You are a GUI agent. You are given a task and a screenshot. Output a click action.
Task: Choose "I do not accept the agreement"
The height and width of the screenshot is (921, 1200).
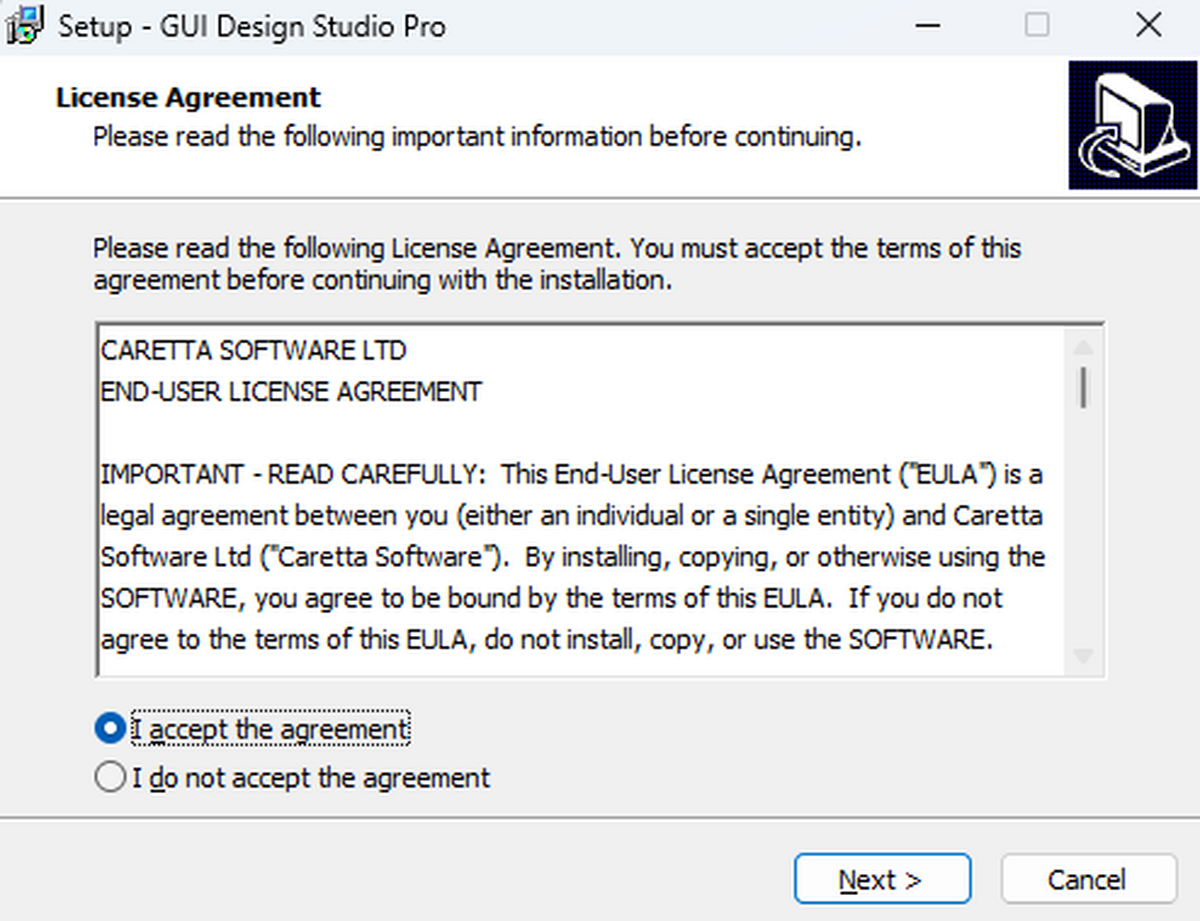click(x=110, y=777)
